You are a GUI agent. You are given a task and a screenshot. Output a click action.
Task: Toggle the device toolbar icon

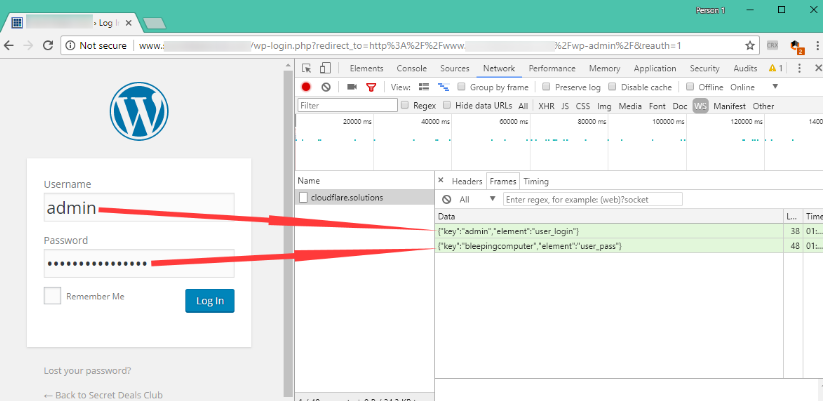tap(327, 68)
